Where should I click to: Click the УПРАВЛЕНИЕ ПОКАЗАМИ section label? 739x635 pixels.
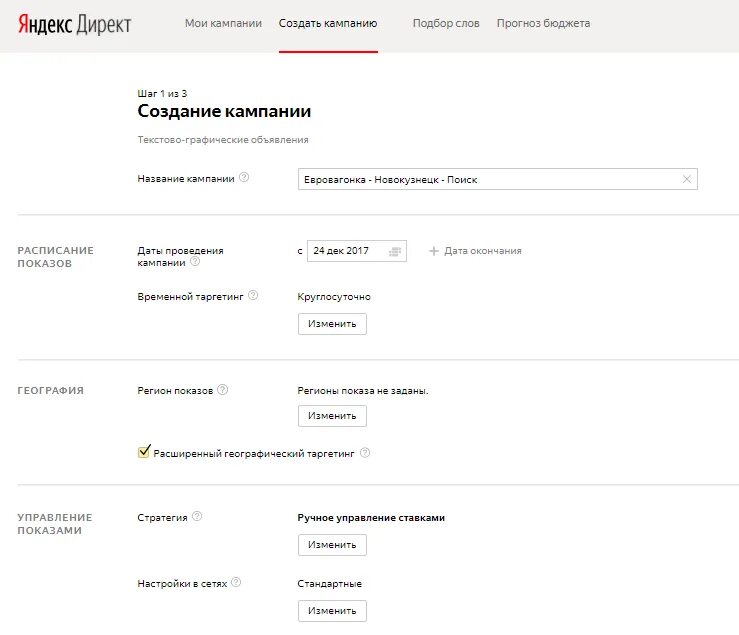(55, 524)
